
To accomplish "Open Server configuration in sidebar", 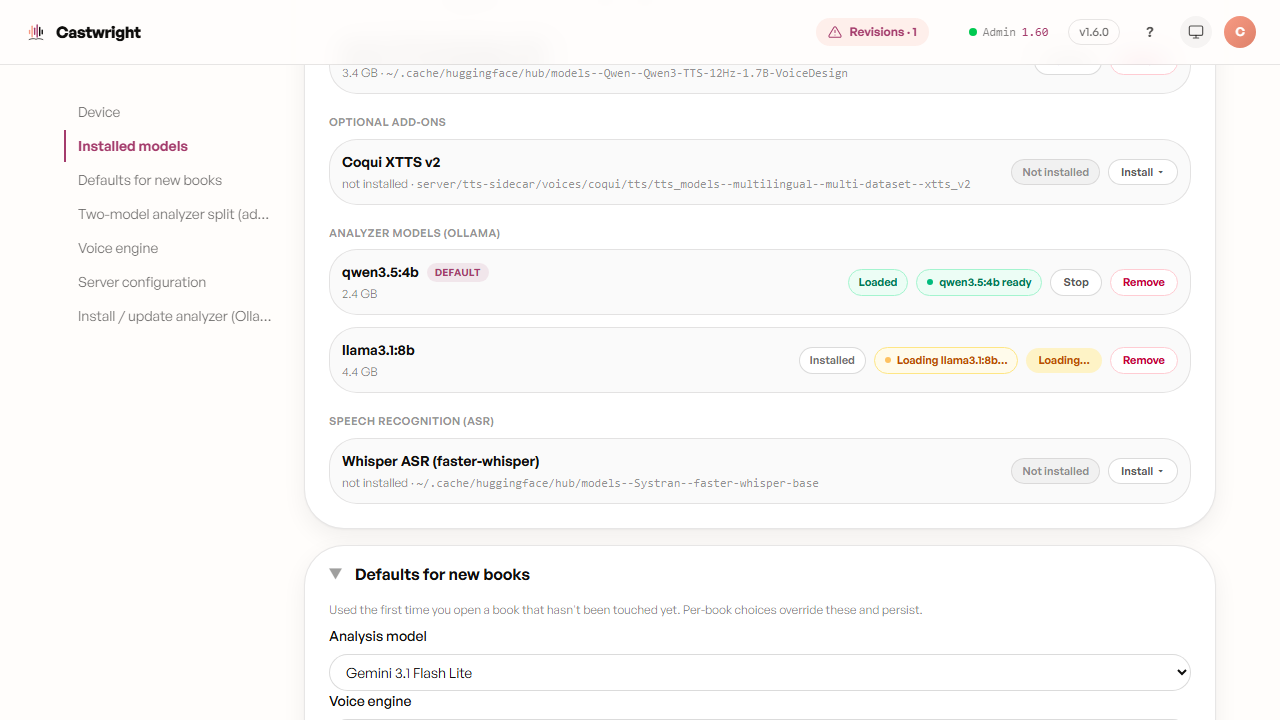I will click(x=142, y=282).
